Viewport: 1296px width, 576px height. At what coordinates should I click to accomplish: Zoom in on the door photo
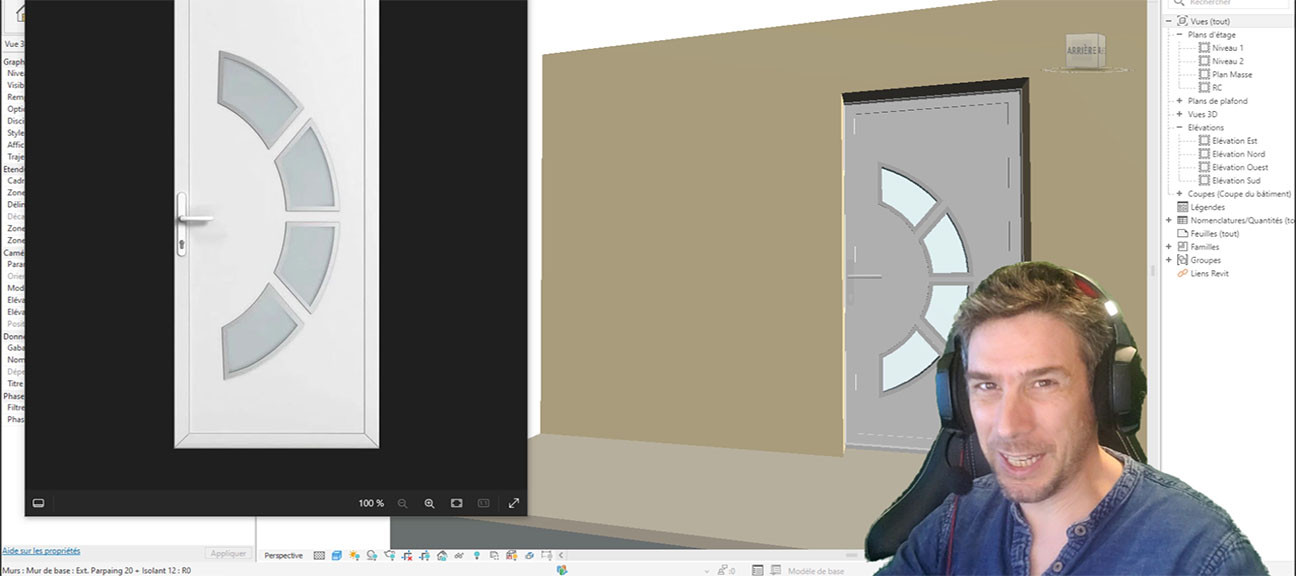(x=429, y=503)
